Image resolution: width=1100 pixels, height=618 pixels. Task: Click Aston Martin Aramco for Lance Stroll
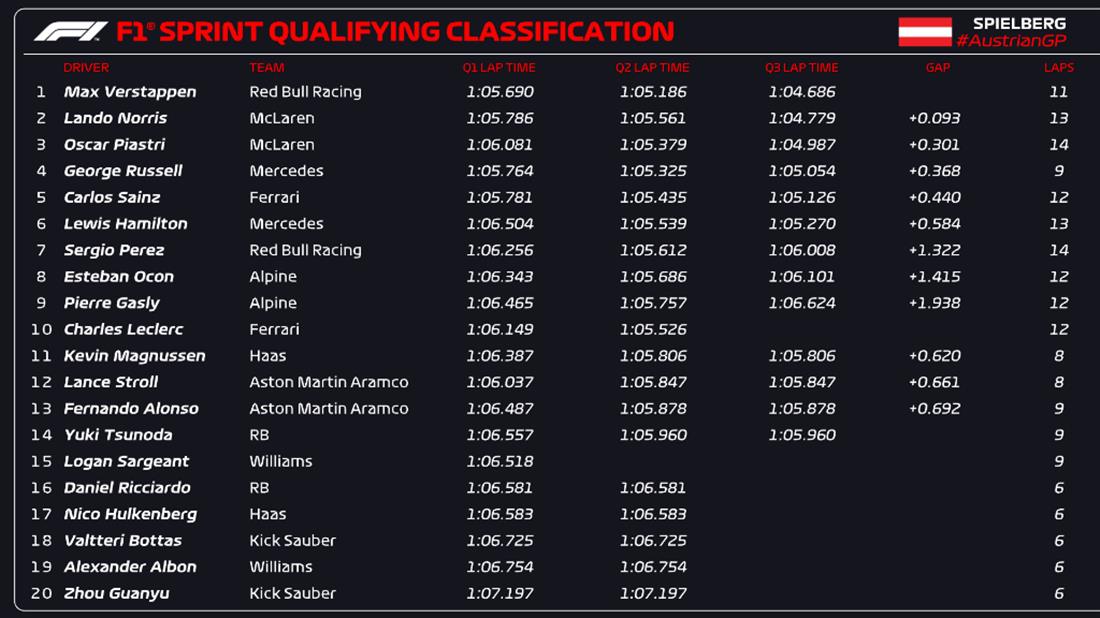[328, 382]
